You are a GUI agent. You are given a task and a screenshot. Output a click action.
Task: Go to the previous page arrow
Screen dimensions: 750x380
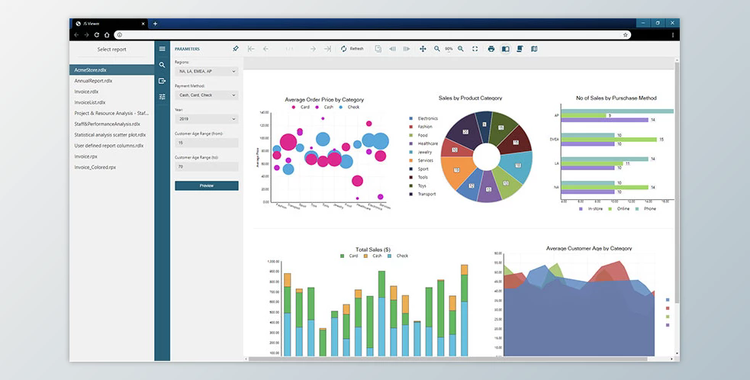(x=265, y=49)
